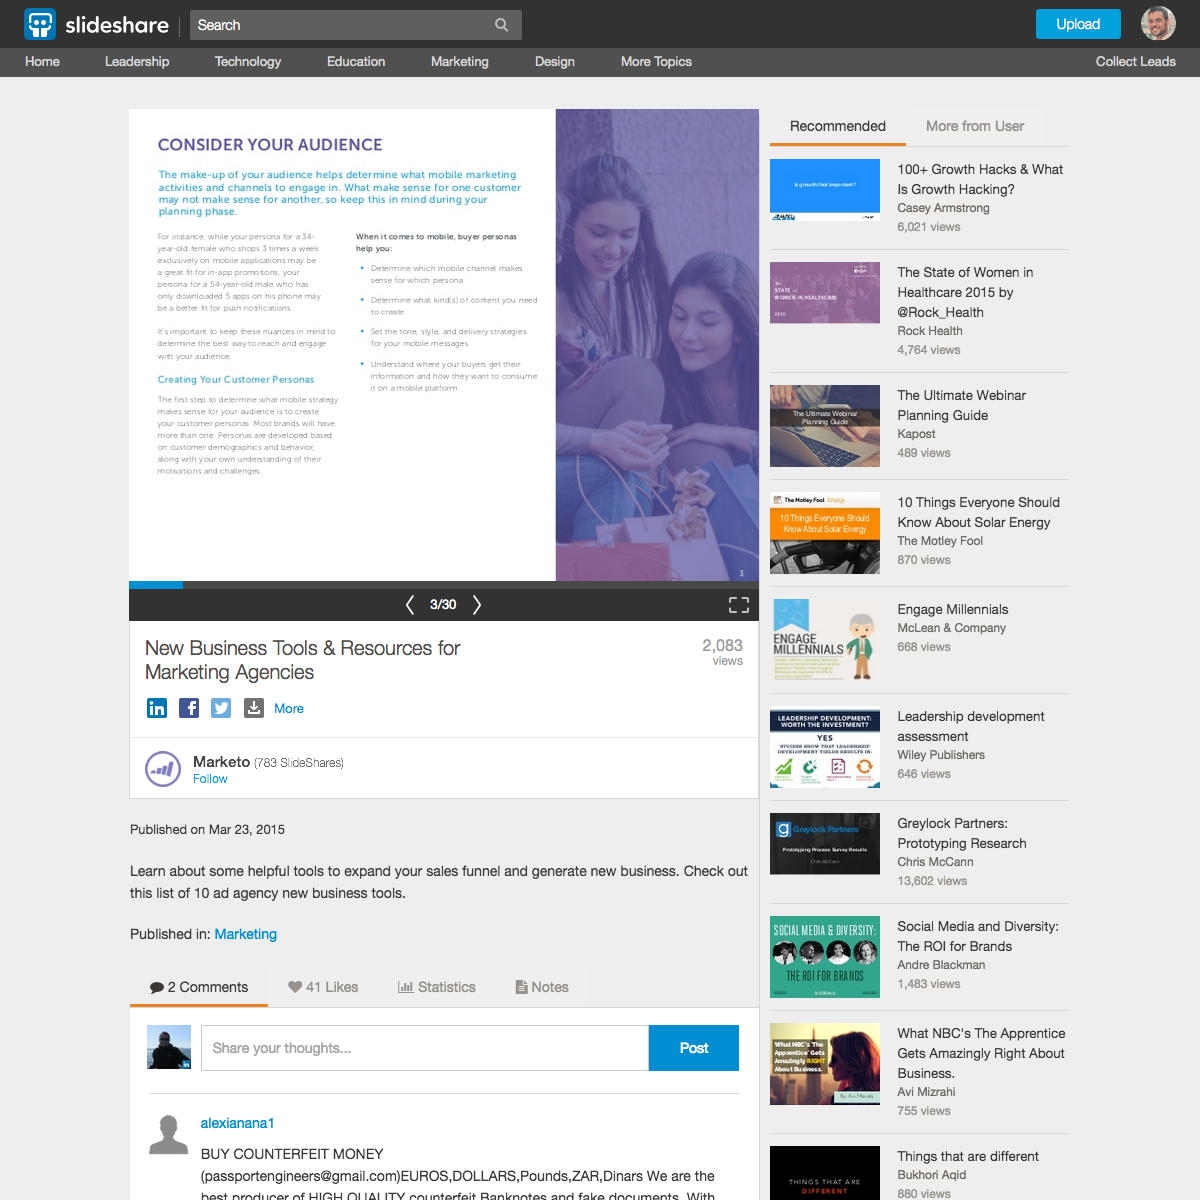Open Engage Millennials thumbnail
The height and width of the screenshot is (1200, 1200).
coord(825,640)
